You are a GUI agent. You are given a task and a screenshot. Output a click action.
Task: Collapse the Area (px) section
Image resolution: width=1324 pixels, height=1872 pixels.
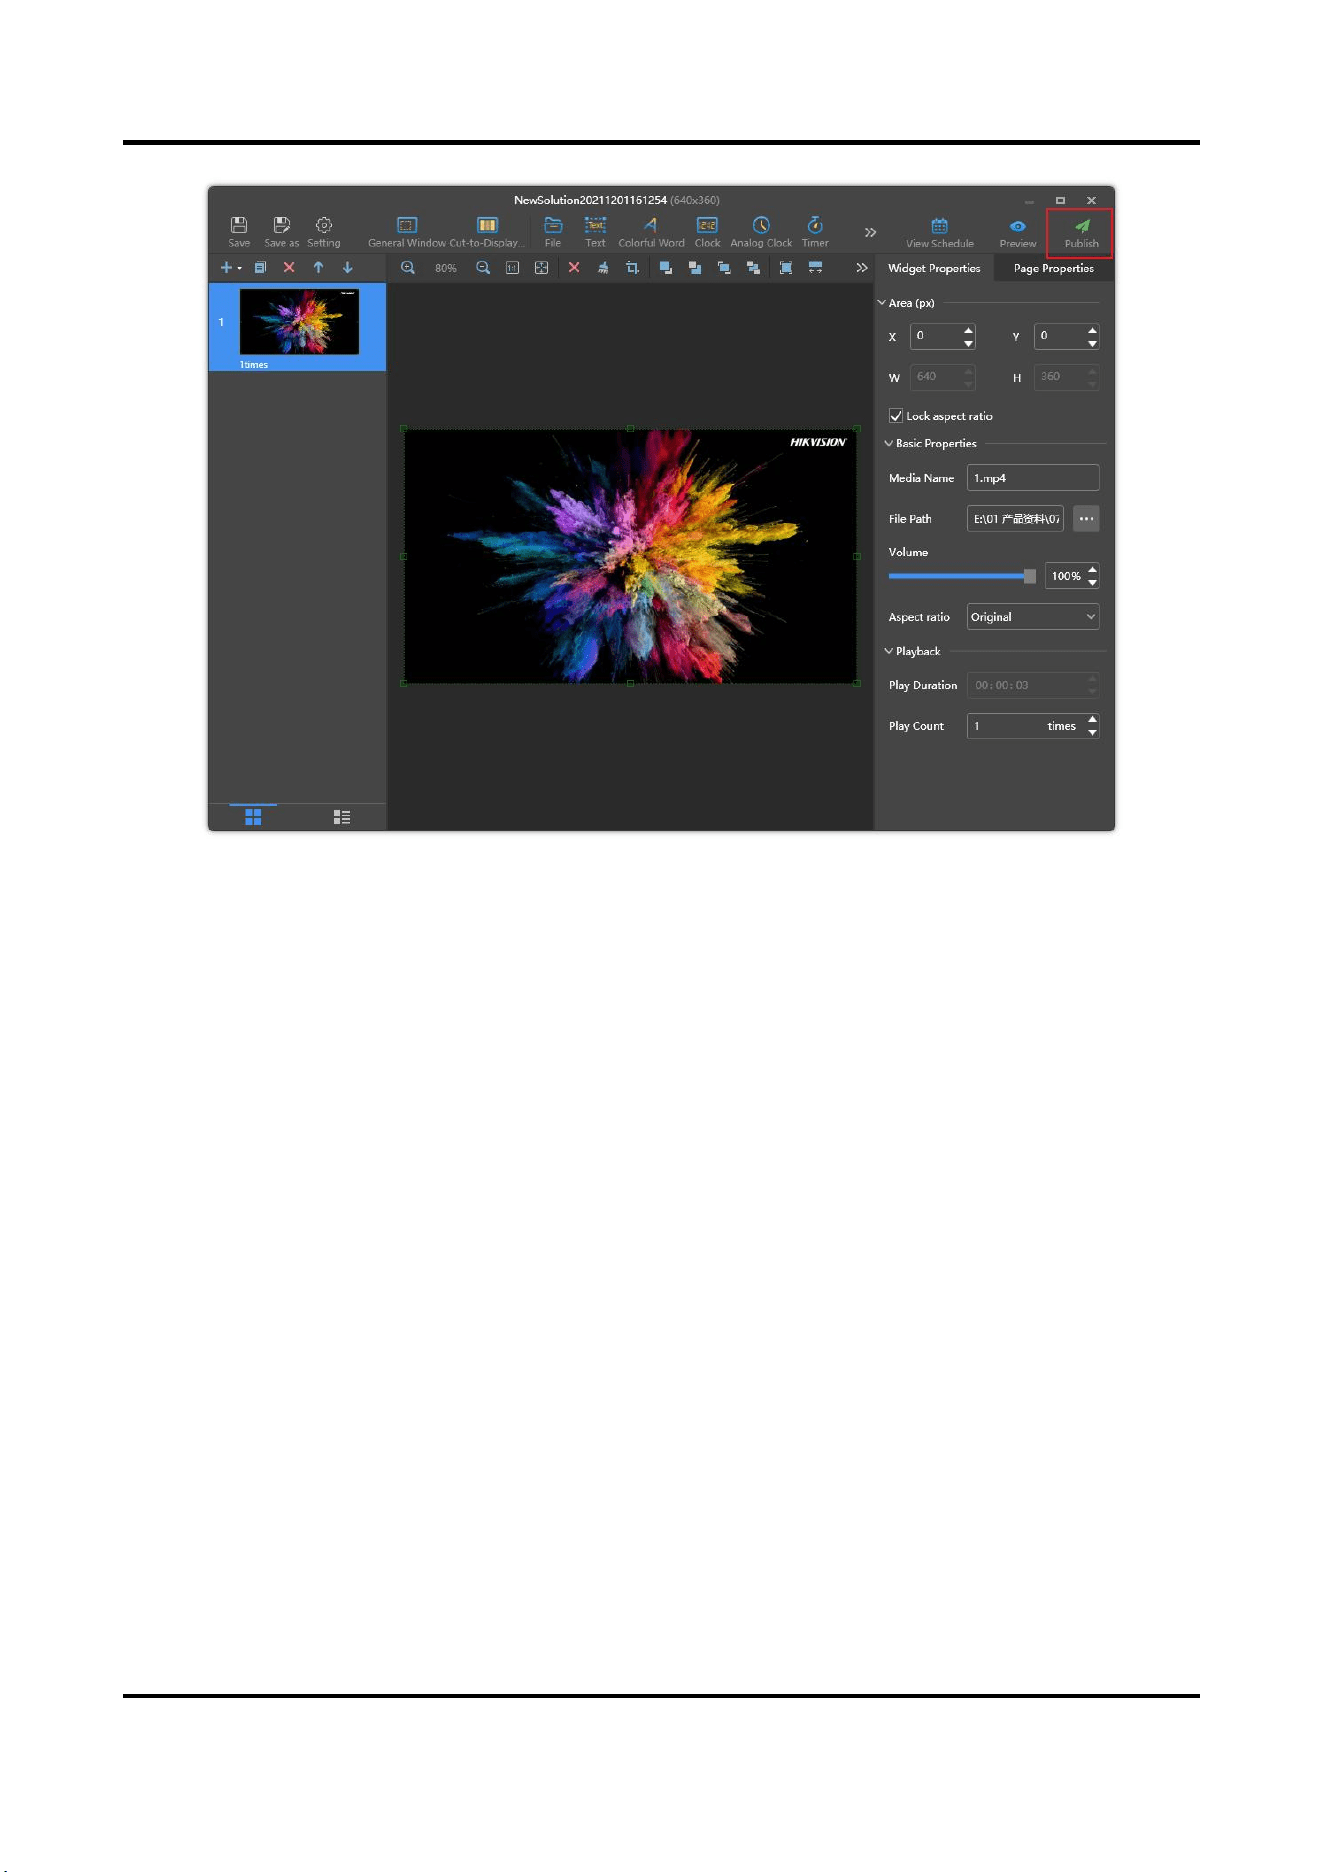(881, 303)
